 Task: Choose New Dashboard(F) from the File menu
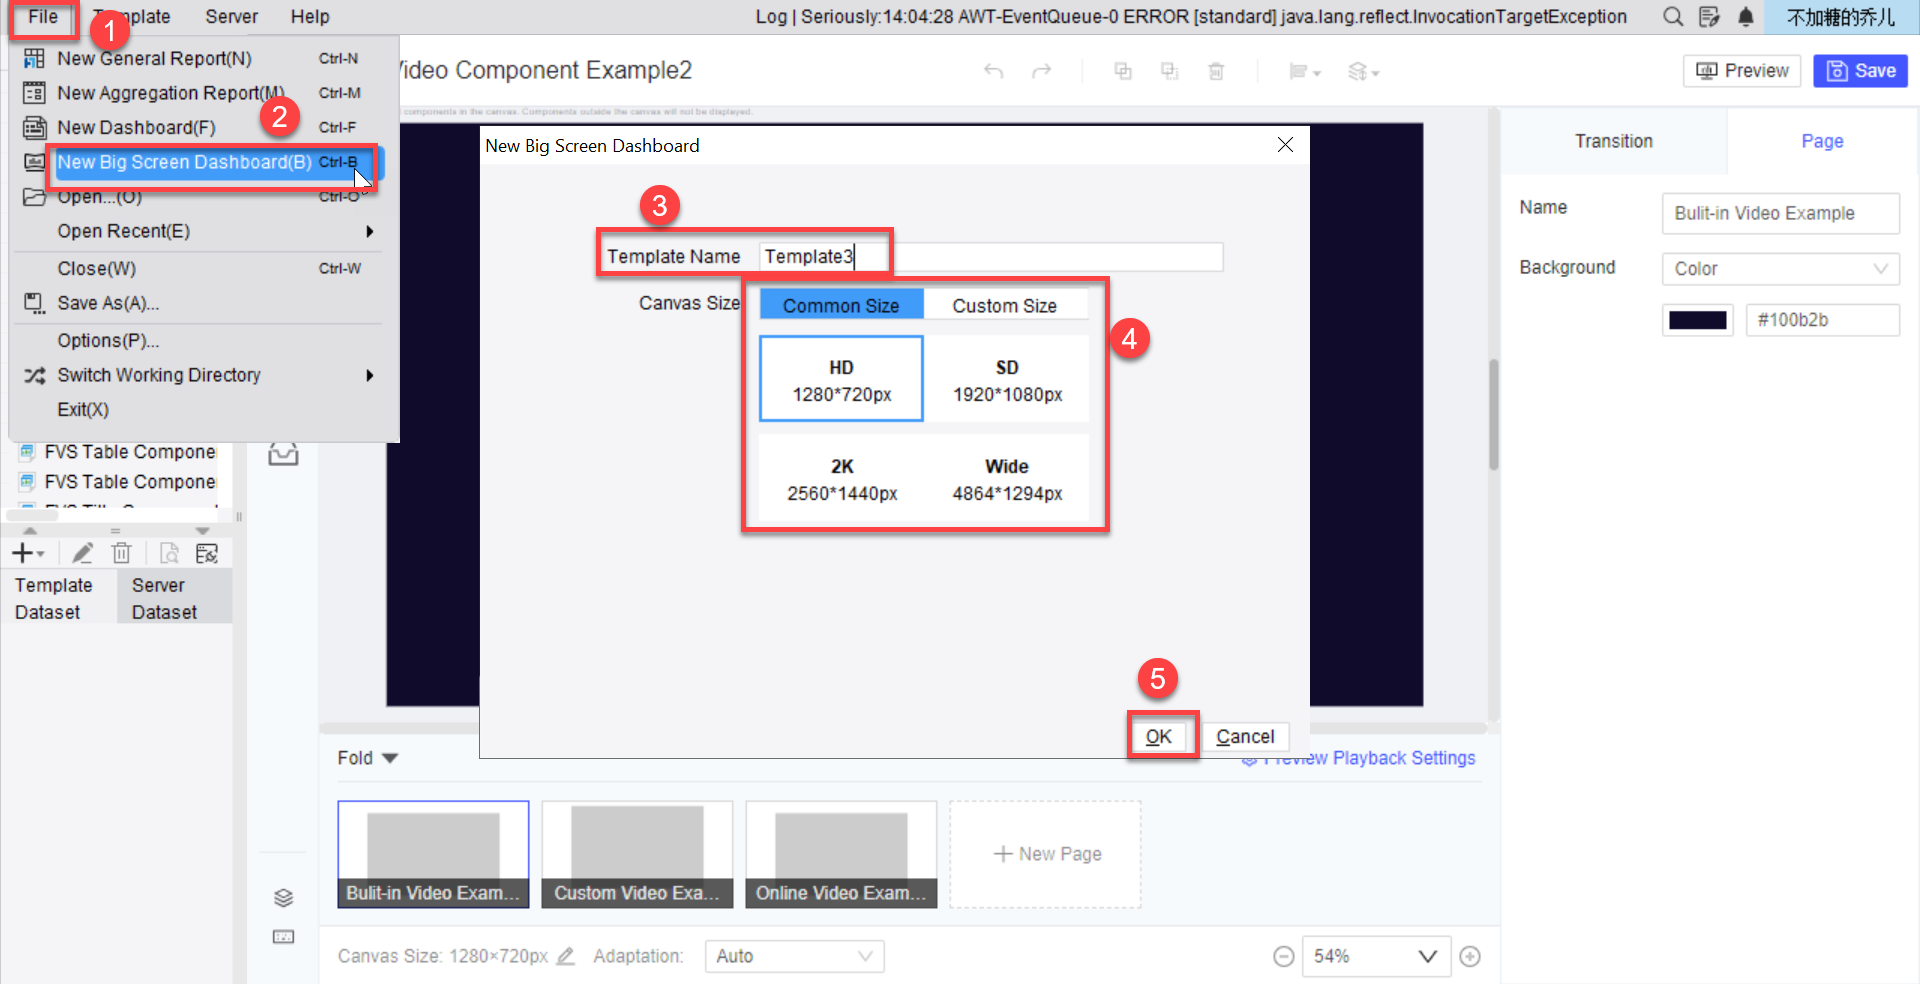point(136,127)
